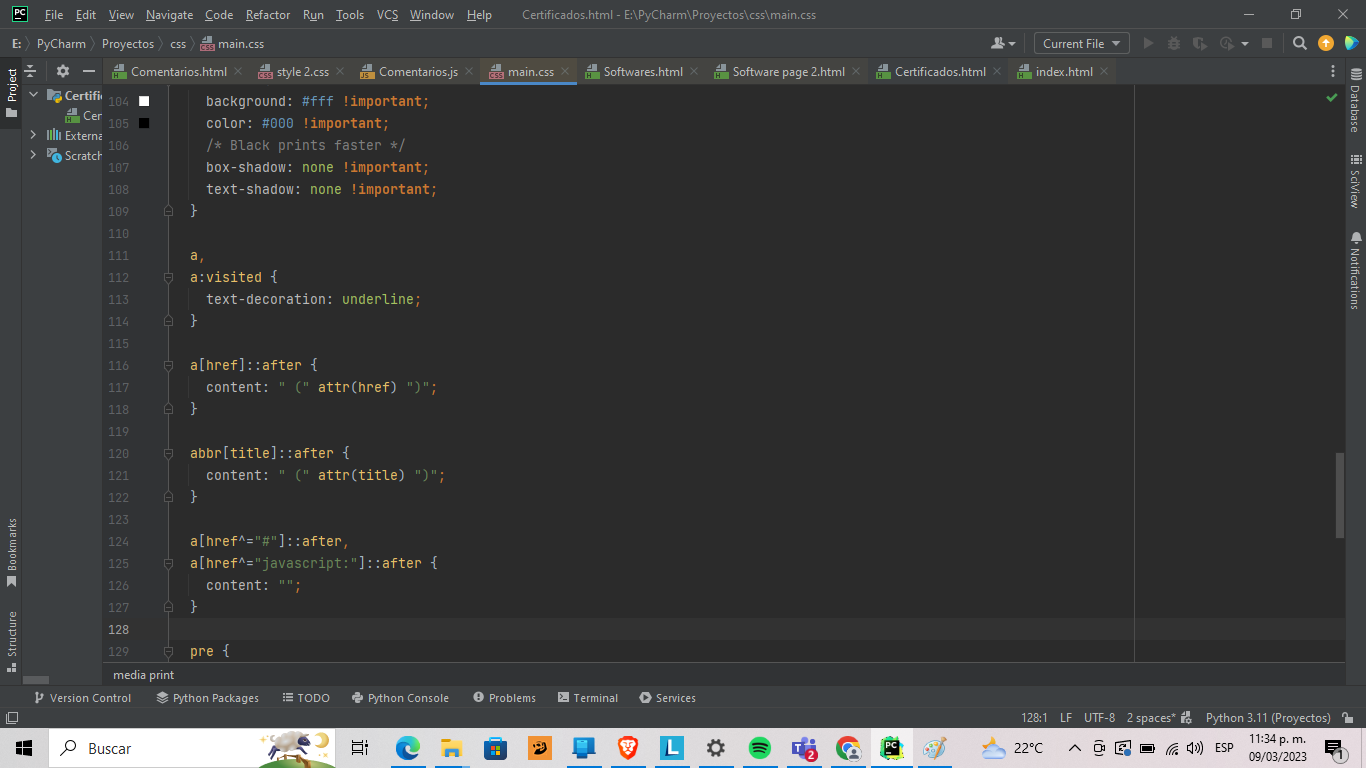Toggle code fold marker at line 116
Viewport: 1366px width, 768px height.
point(168,365)
